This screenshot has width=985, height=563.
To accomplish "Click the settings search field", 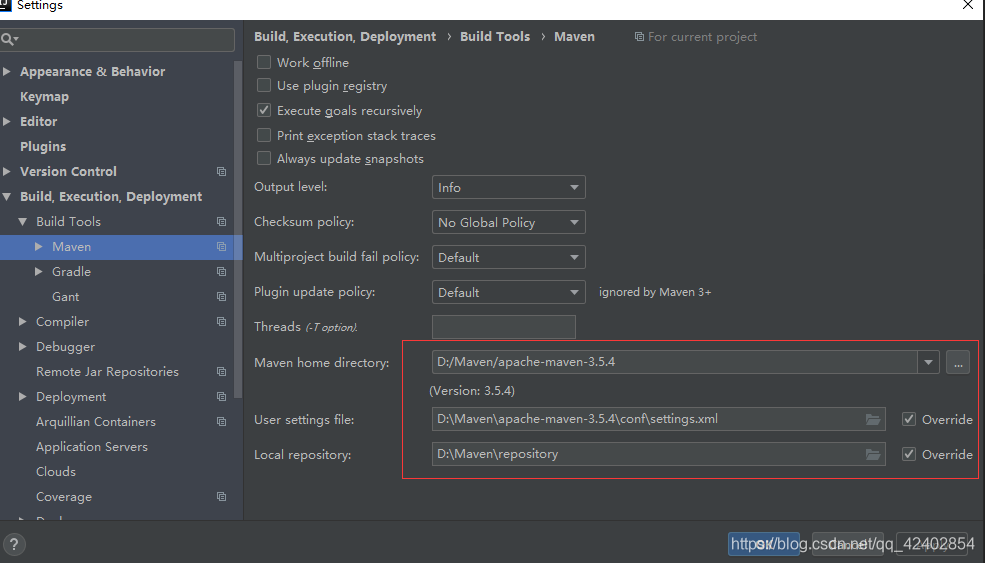I will pyautogui.click(x=117, y=40).
